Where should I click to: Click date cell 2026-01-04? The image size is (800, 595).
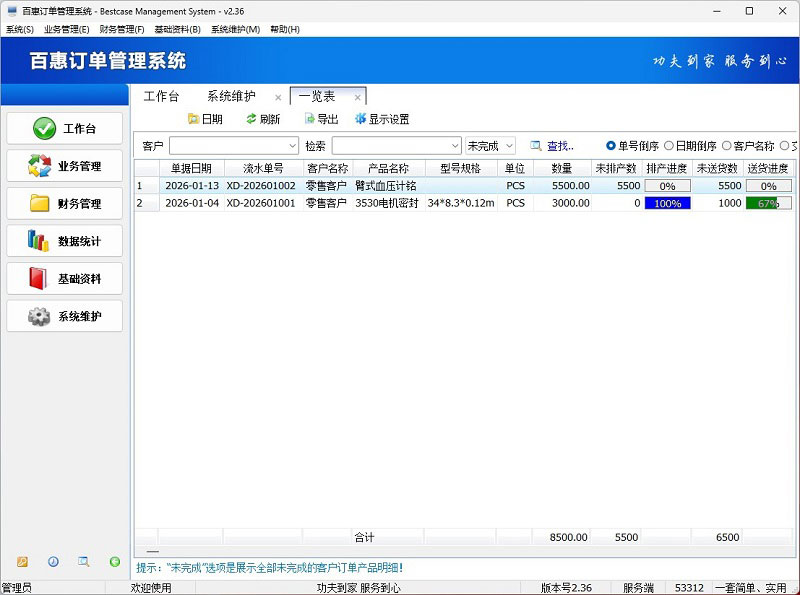coord(191,203)
